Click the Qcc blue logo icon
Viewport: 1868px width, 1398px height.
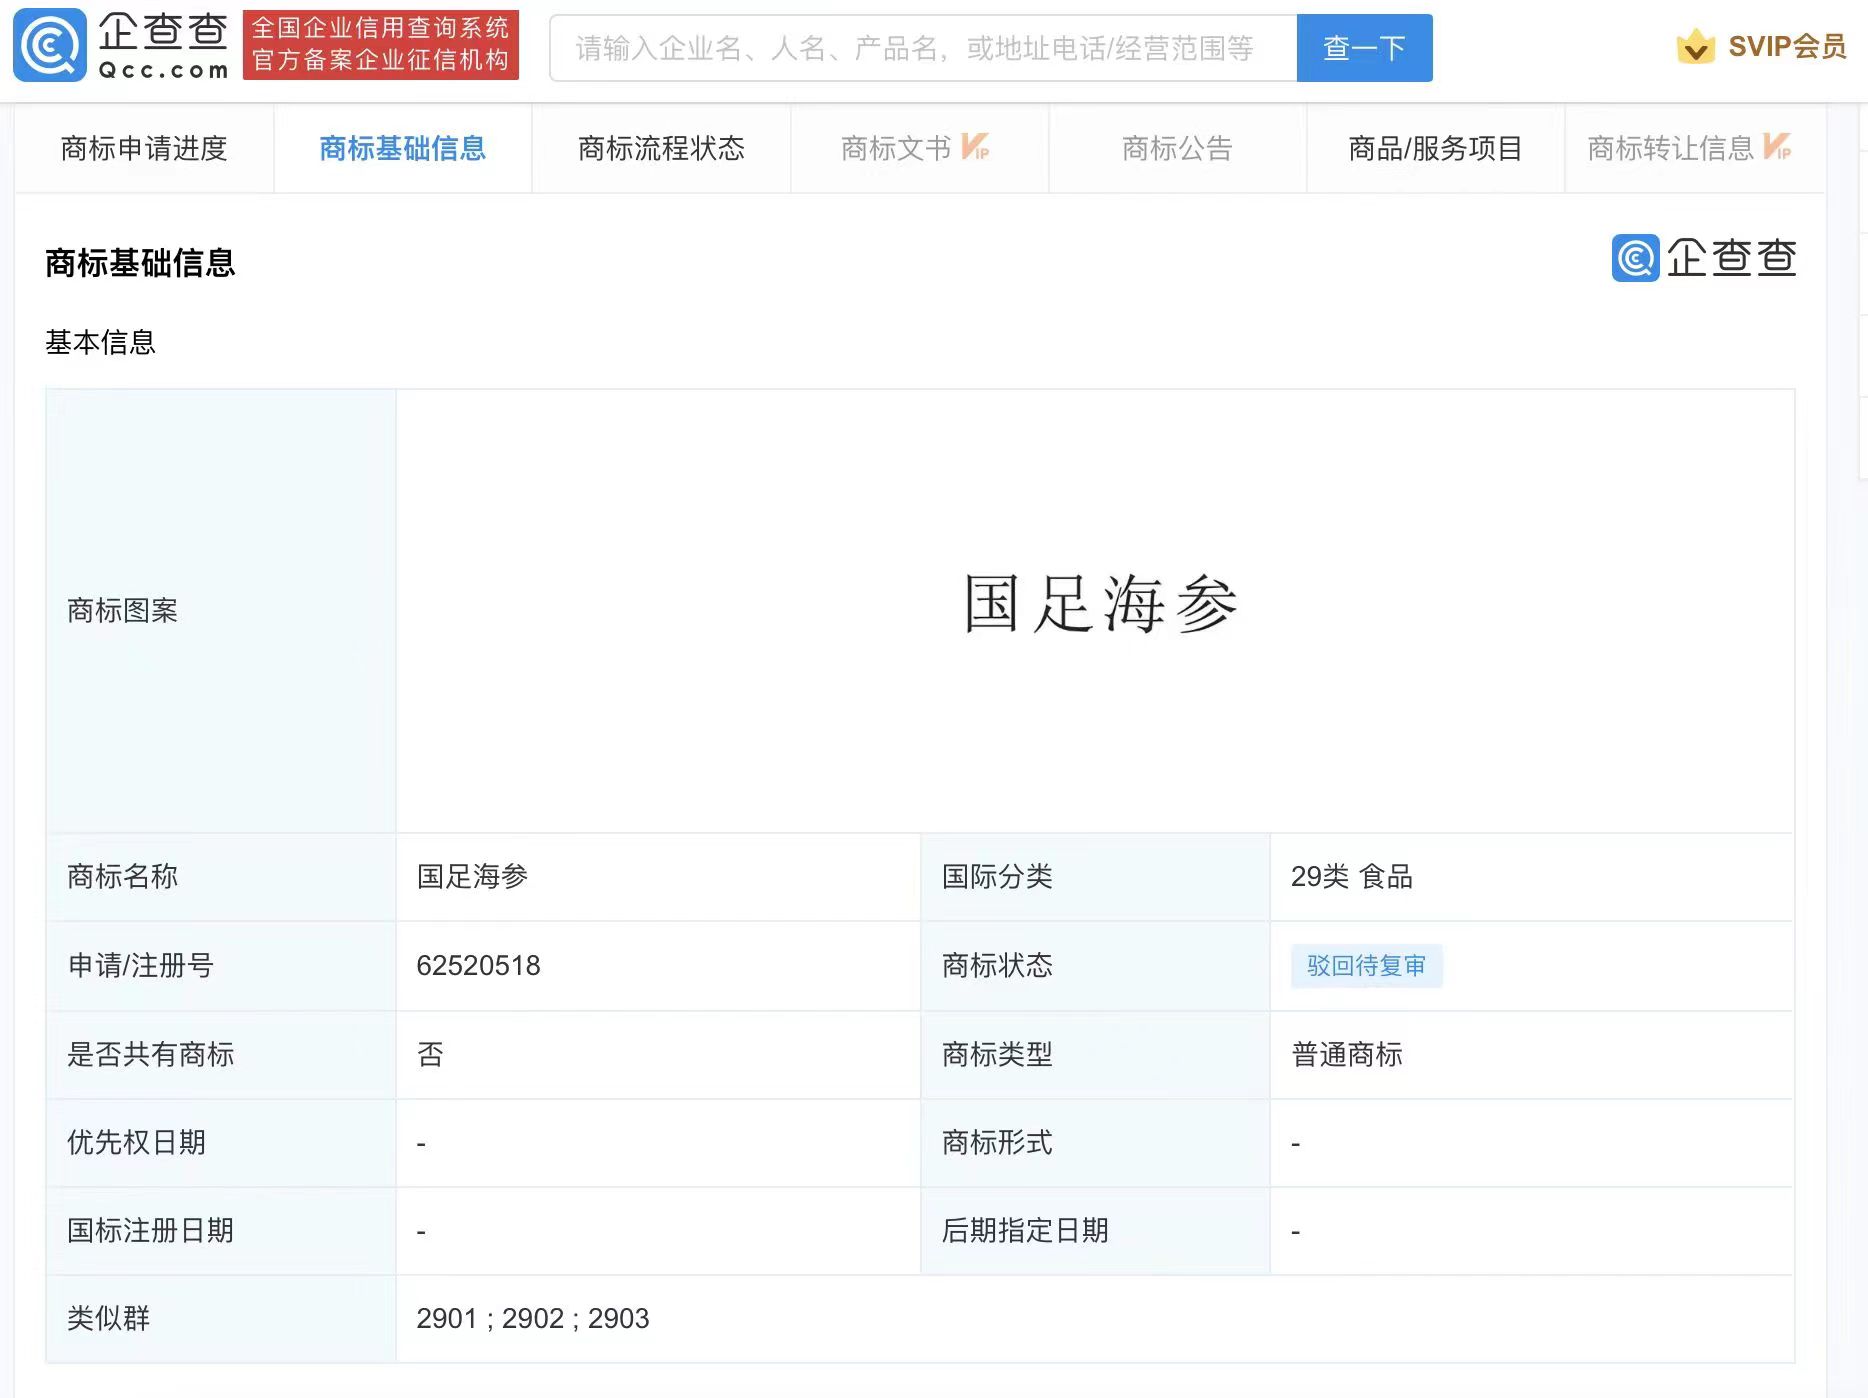[50, 46]
